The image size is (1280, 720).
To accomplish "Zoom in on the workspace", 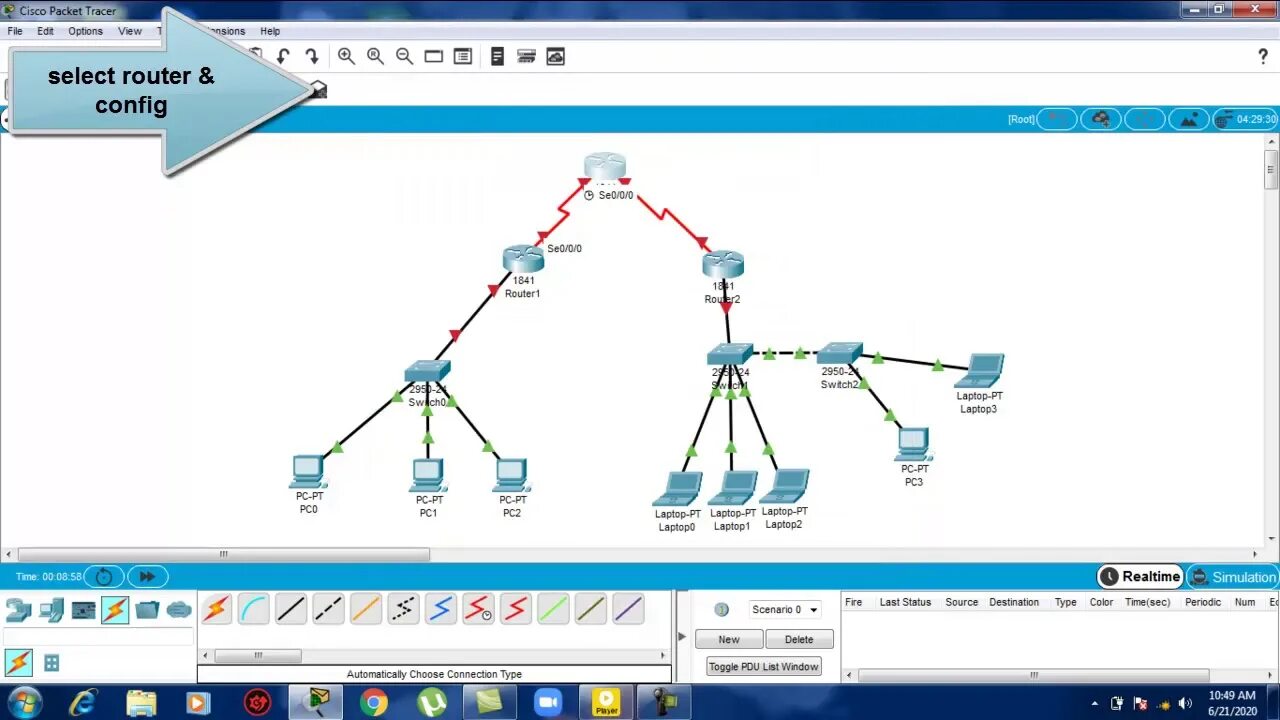I will pyautogui.click(x=346, y=56).
